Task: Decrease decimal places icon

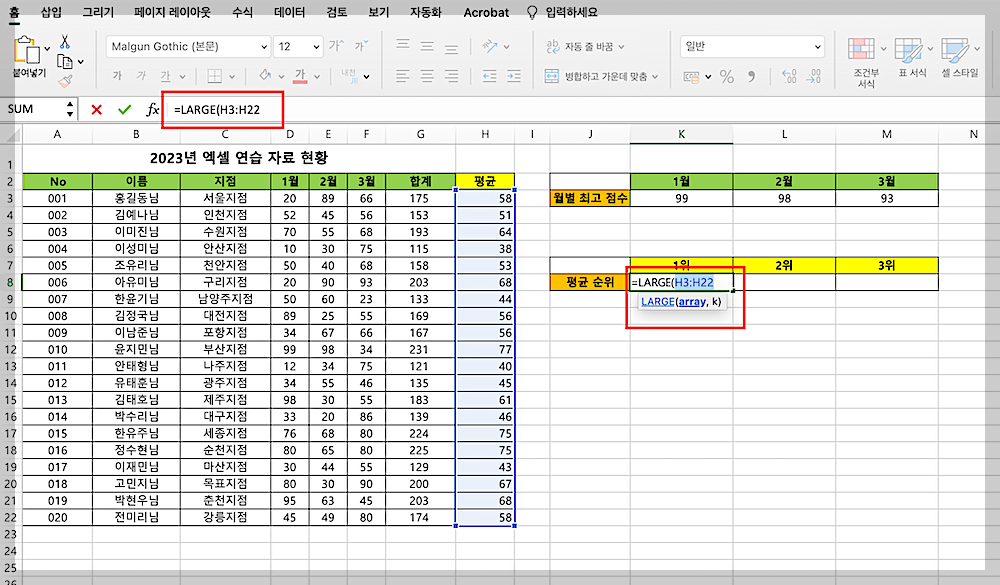Action: click(x=814, y=77)
